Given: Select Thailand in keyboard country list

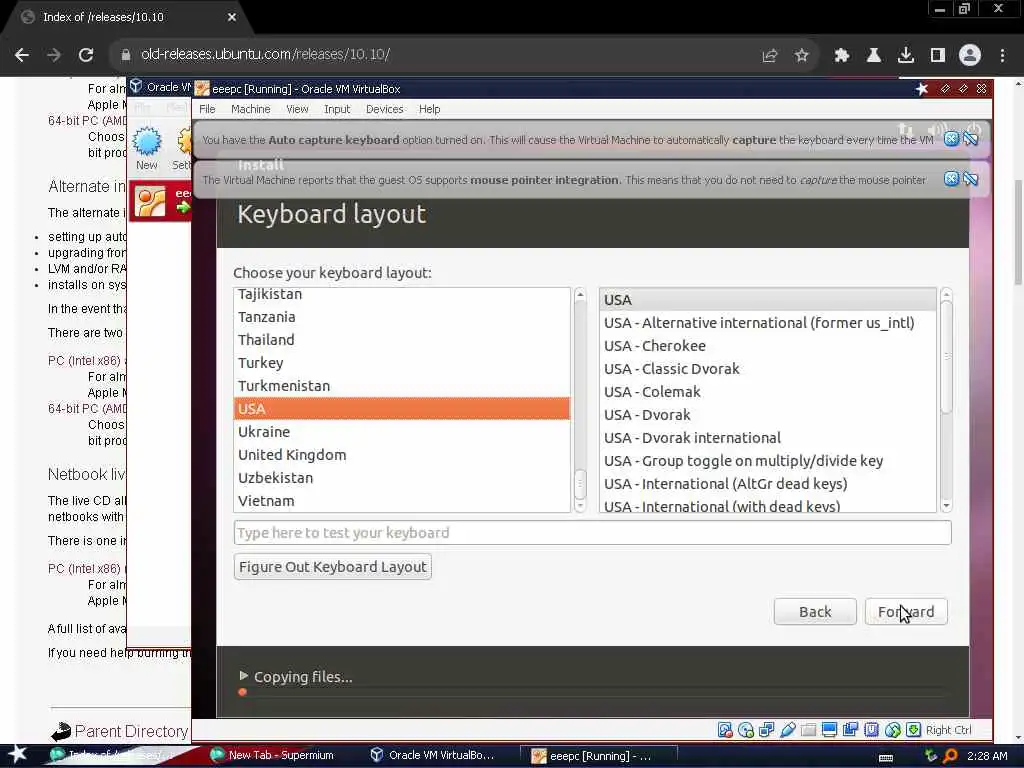Looking at the screenshot, I should point(402,340).
